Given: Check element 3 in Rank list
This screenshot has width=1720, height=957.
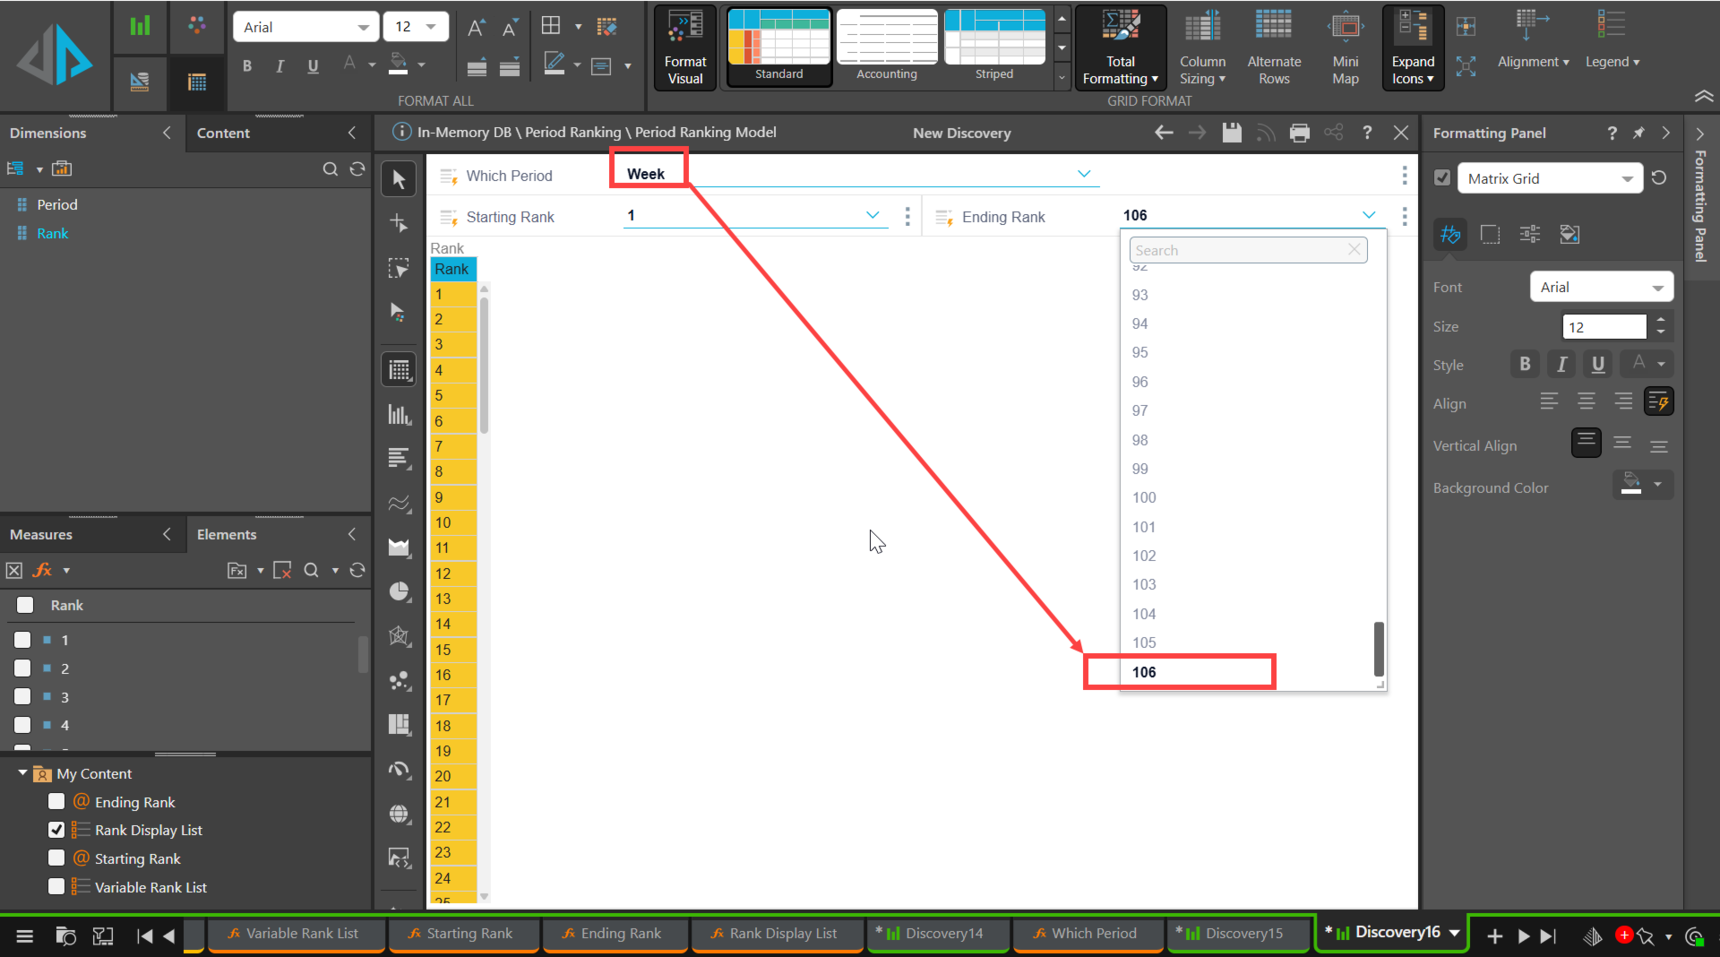Looking at the screenshot, I should coord(22,697).
